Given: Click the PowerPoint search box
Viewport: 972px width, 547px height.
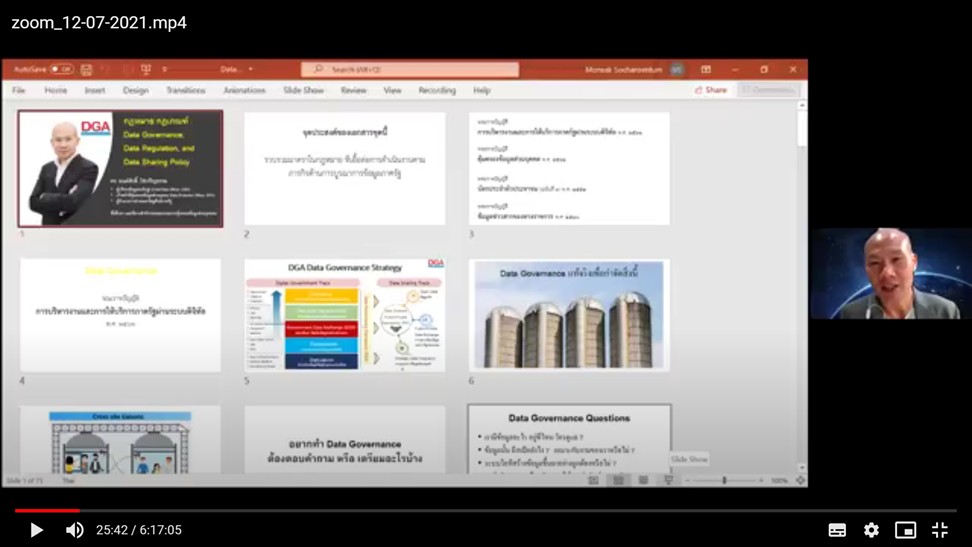Looking at the screenshot, I should click(x=410, y=69).
